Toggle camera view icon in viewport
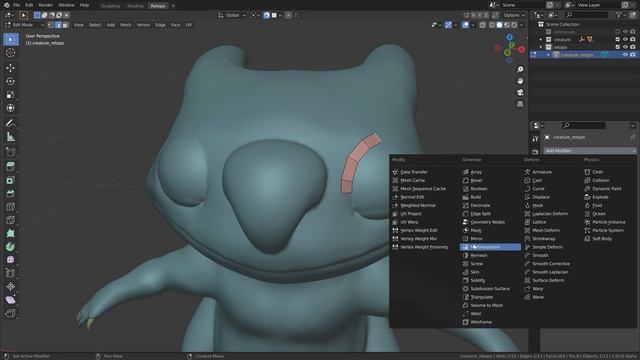The width and height of the screenshot is (640, 360). 520,93
